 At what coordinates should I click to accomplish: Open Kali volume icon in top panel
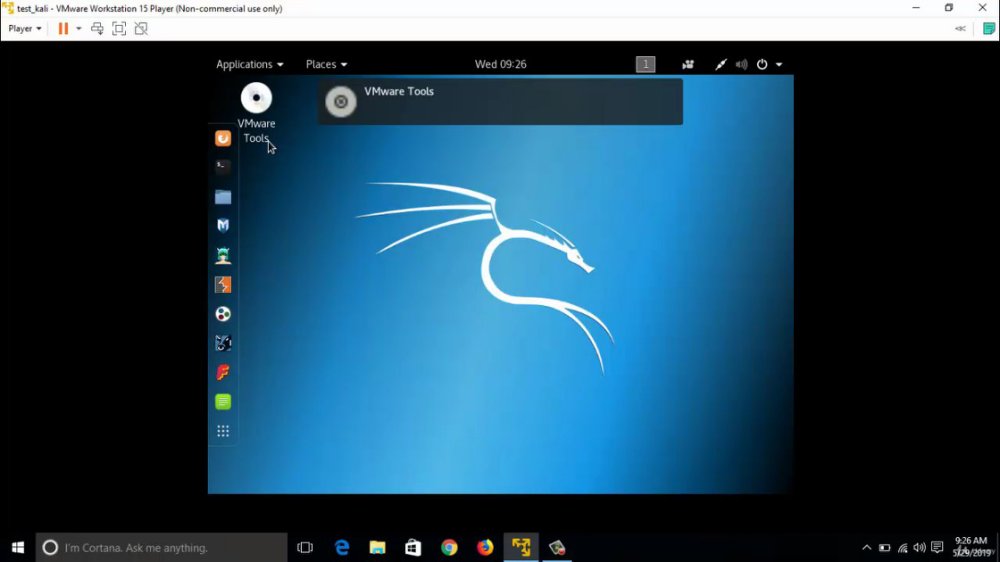(x=741, y=64)
